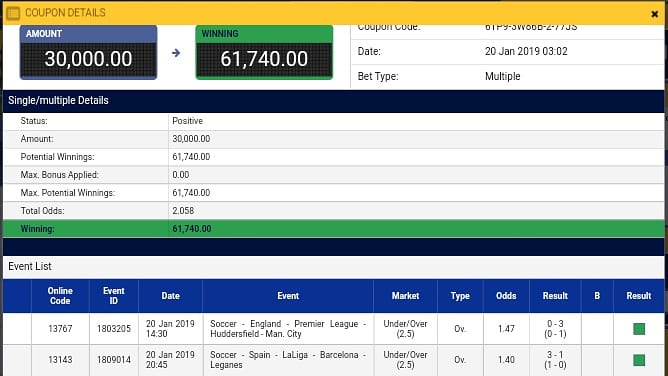
Task: Select the Date column header
Action: click(170, 296)
